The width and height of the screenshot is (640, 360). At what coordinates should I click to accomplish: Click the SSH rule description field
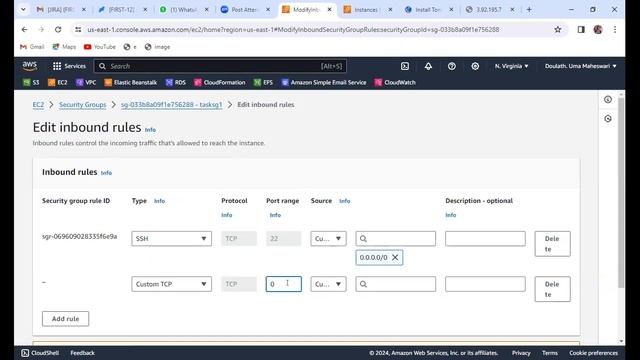[x=485, y=239]
